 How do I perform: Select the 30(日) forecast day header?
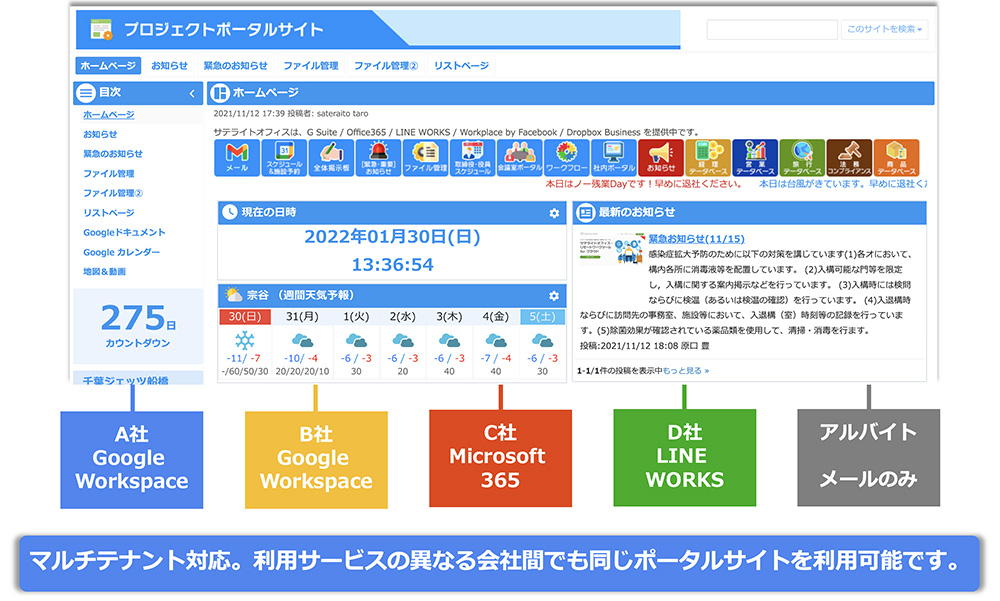[x=245, y=317]
